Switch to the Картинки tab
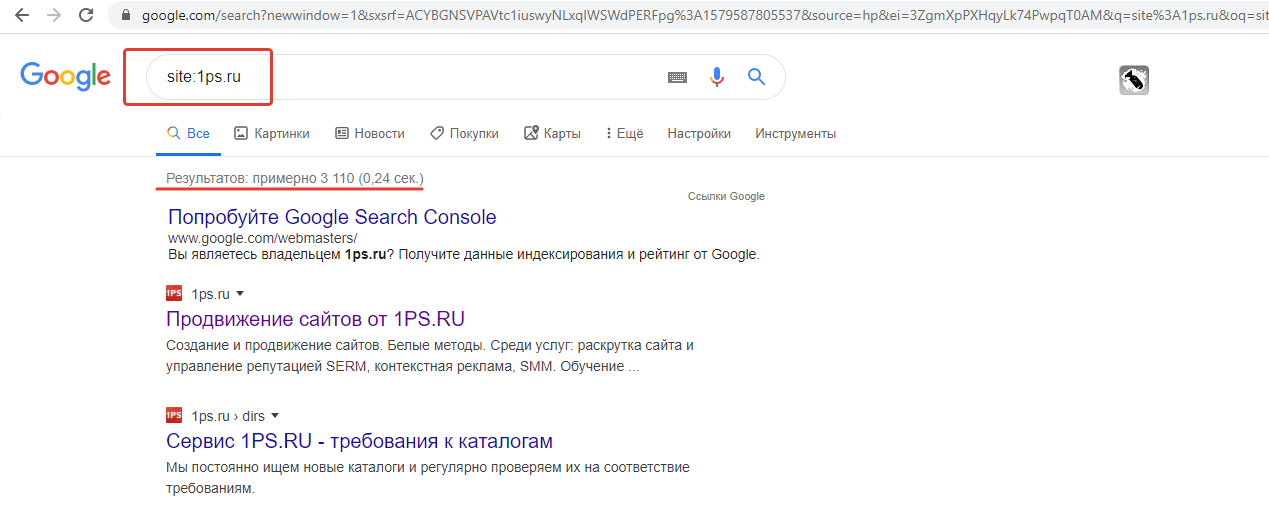1269x519 pixels. pyautogui.click(x=272, y=133)
